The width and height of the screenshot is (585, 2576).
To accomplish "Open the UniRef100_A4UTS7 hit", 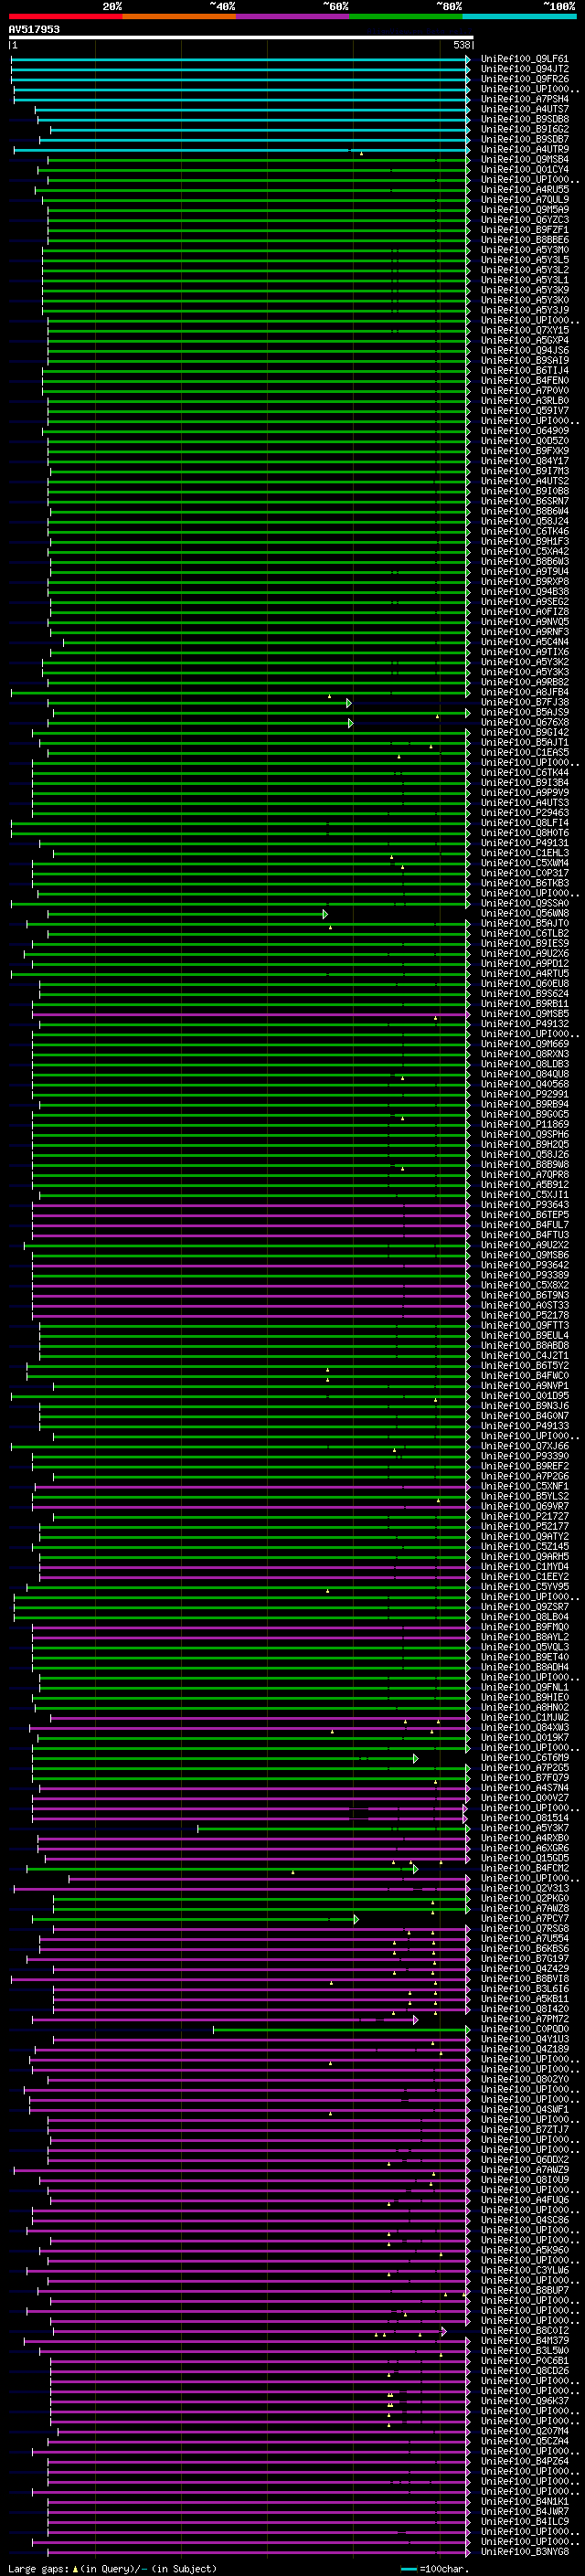I will pyautogui.click(x=524, y=109).
